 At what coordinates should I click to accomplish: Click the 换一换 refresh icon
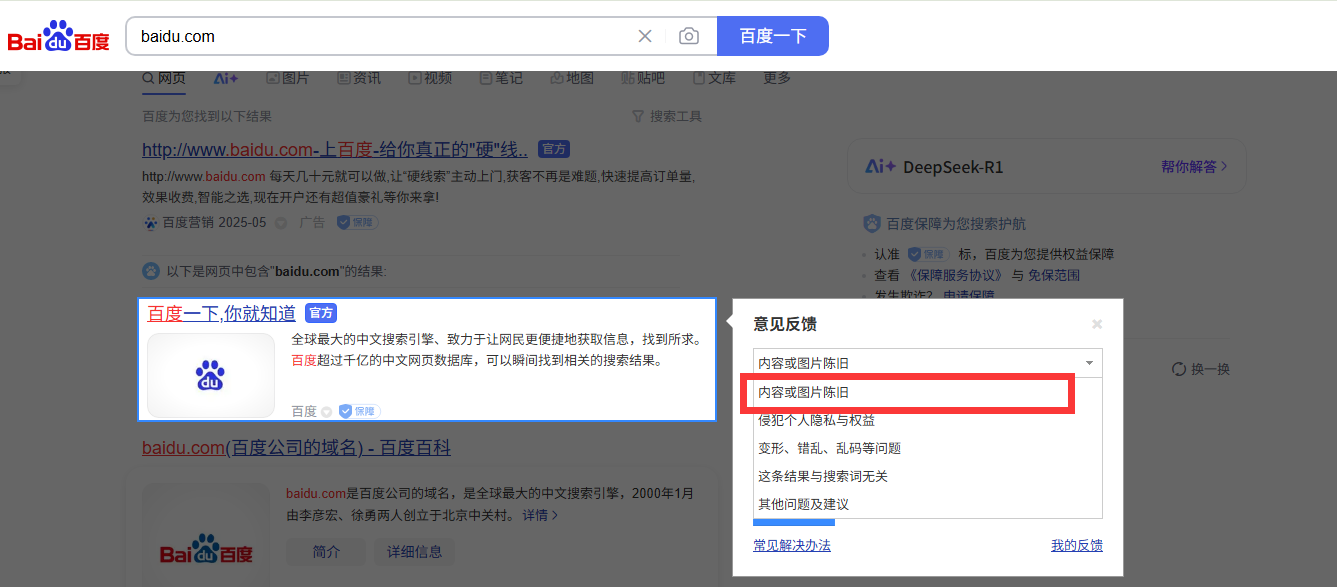click(x=1178, y=369)
